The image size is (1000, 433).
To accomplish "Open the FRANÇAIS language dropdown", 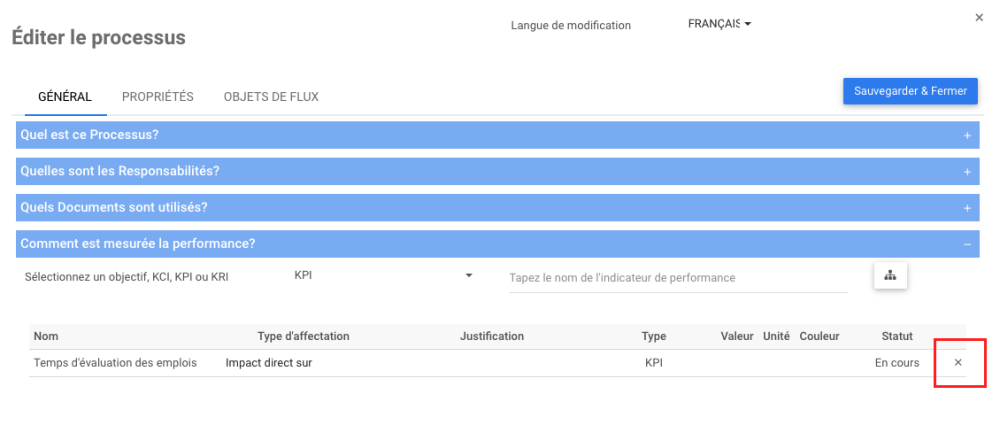I will coord(719,24).
